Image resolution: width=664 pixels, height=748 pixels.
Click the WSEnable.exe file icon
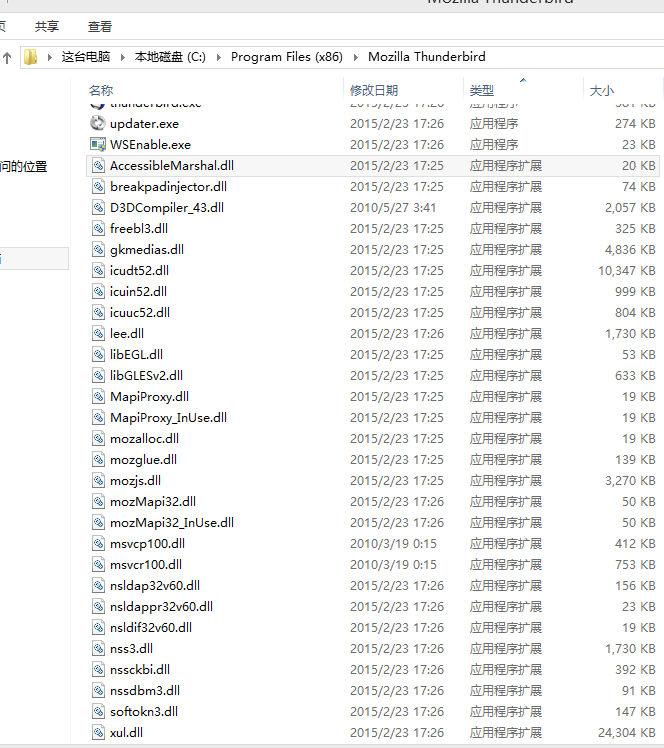point(98,145)
